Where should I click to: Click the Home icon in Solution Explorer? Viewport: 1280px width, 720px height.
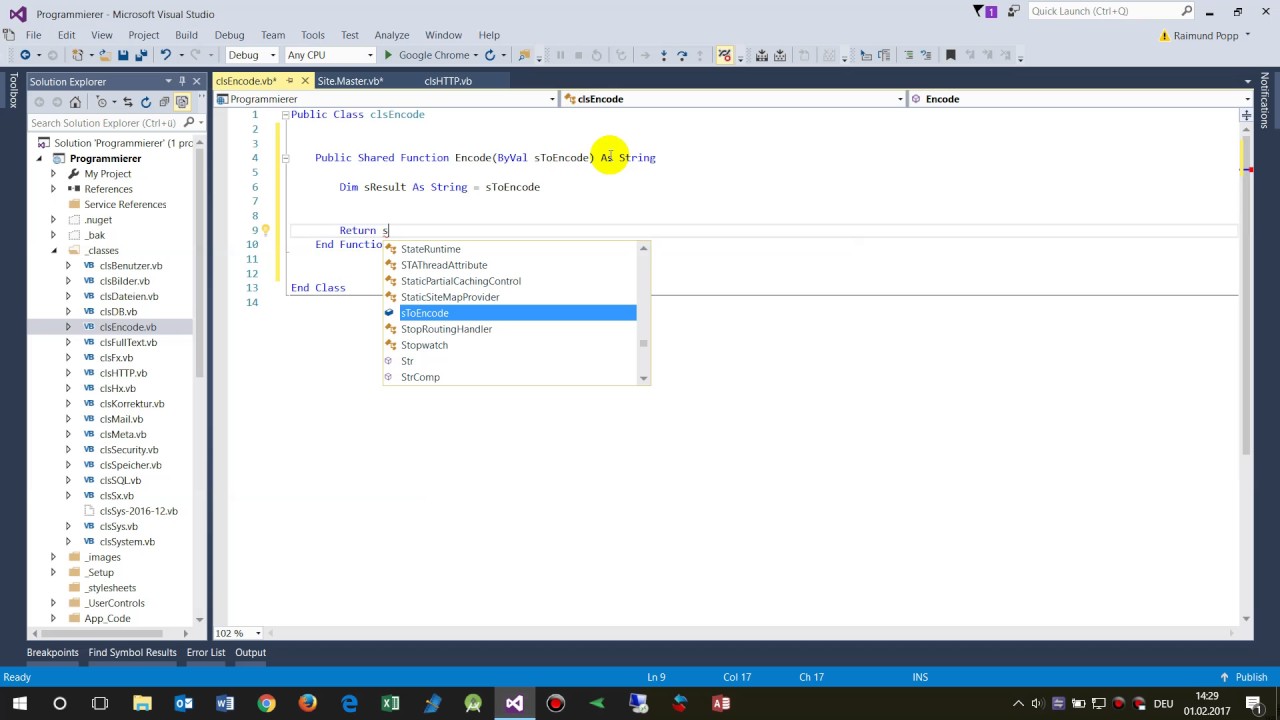tap(75, 102)
